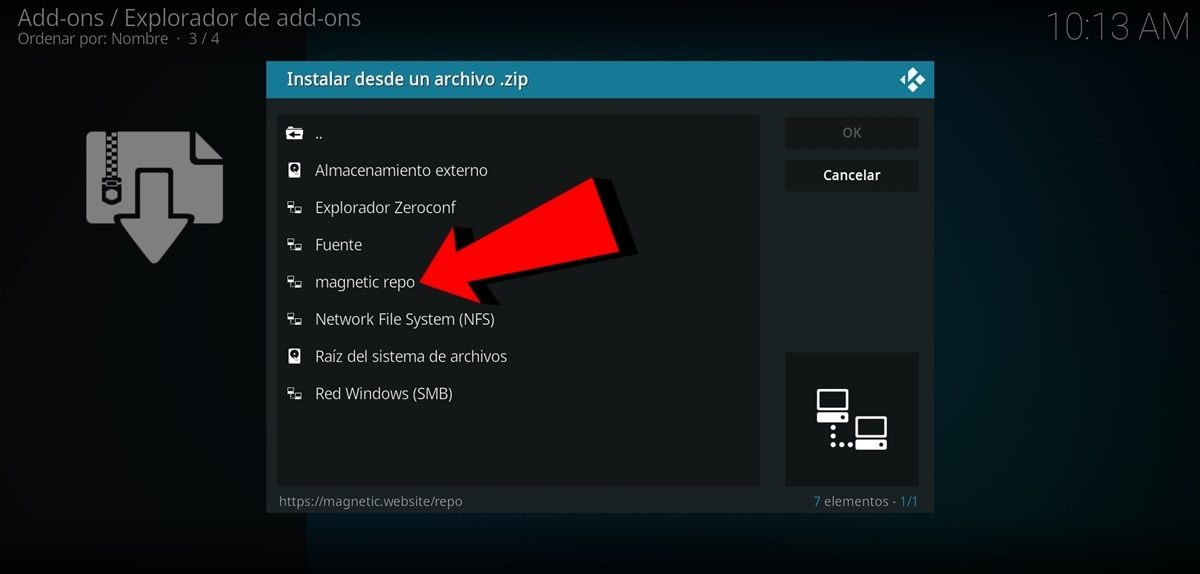Select the Almacenamiento externo entry
This screenshot has width=1200, height=574.
click(401, 171)
